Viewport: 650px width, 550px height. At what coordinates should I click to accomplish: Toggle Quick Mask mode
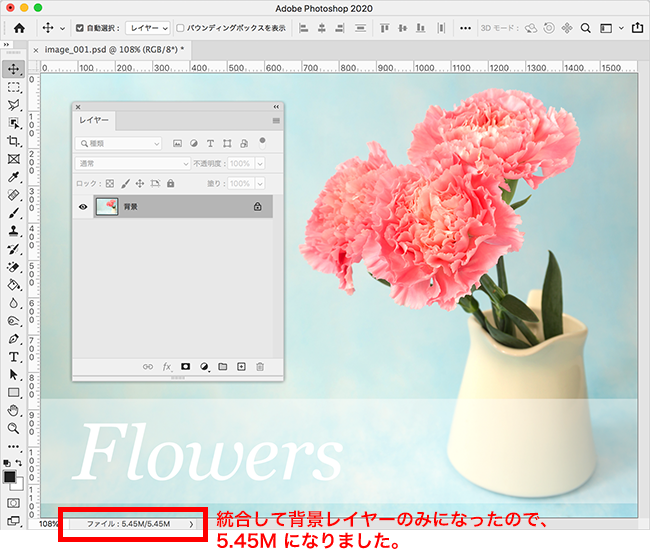click(13, 503)
